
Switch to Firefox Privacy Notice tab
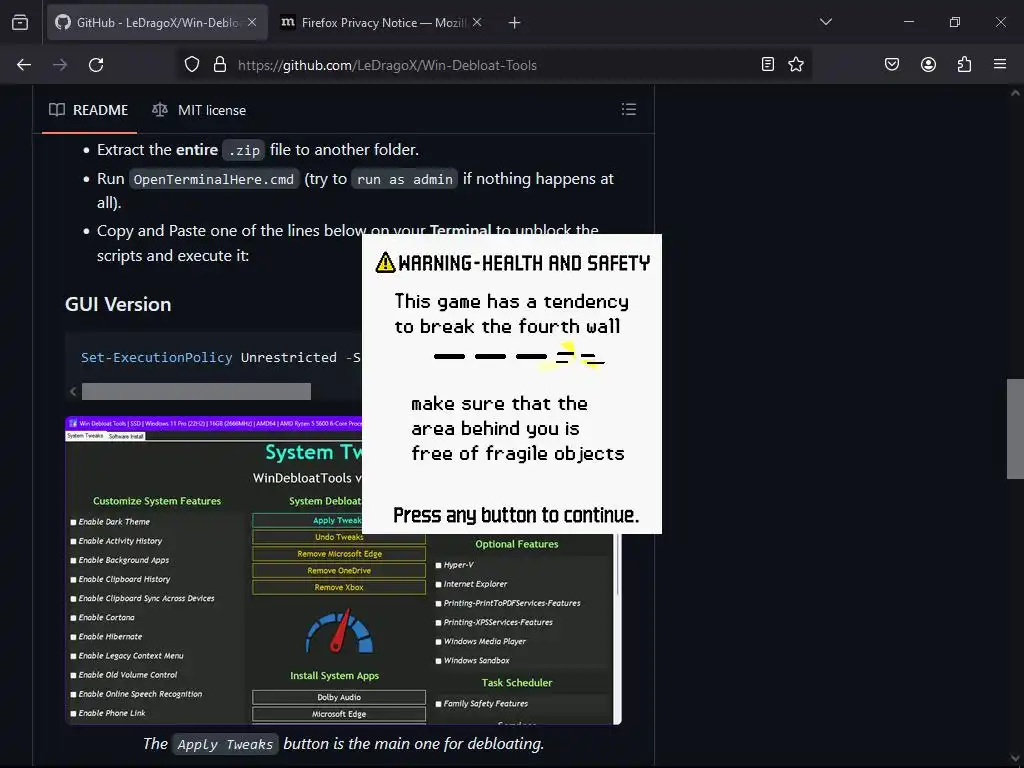click(x=382, y=23)
